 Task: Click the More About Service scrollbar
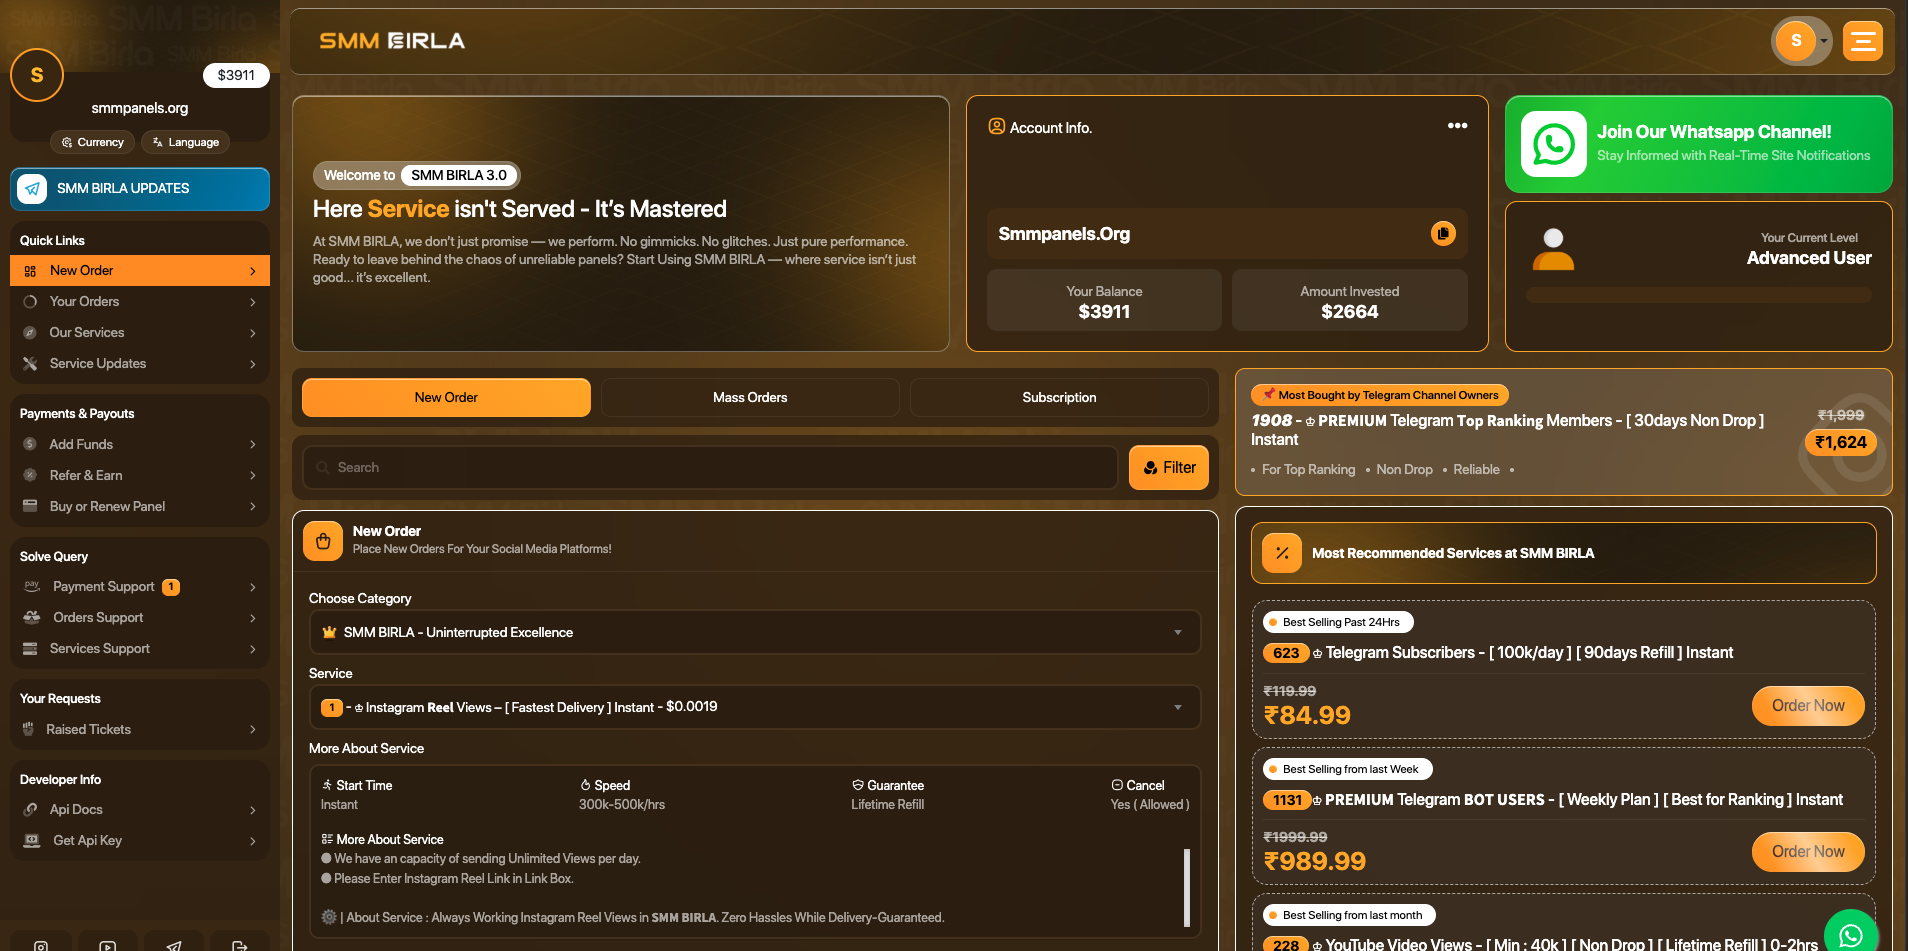click(x=1187, y=887)
